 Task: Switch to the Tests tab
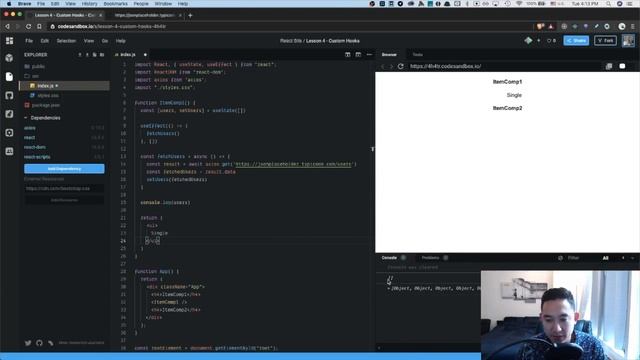(417, 55)
